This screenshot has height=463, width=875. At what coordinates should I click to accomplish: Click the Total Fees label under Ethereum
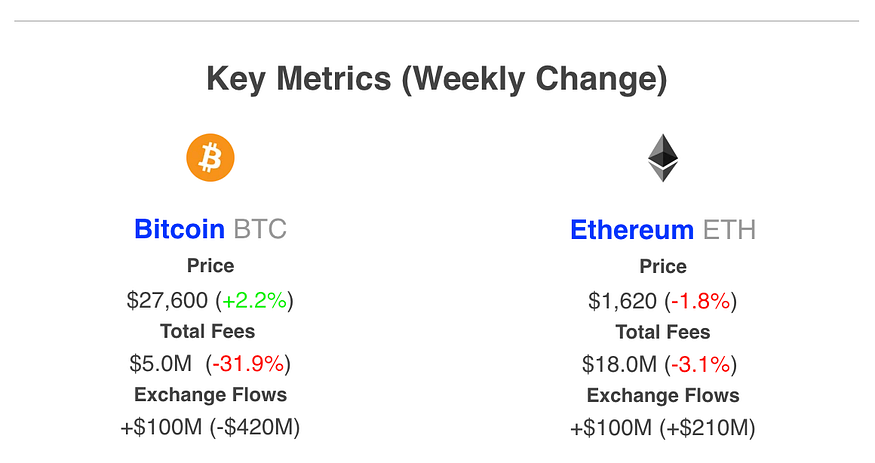pyautogui.click(x=663, y=332)
